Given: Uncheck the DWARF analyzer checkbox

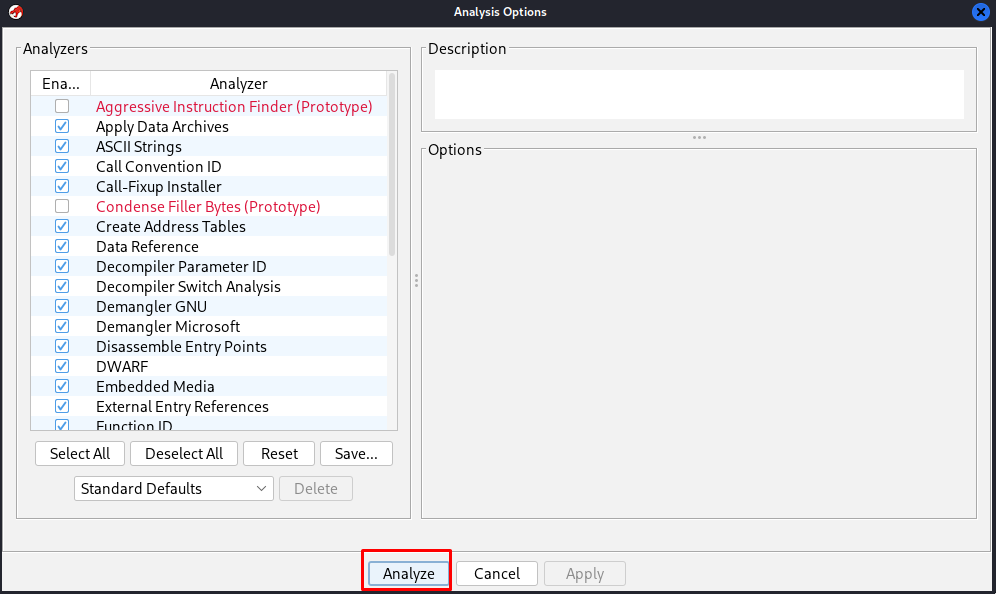Looking at the screenshot, I should [x=62, y=366].
